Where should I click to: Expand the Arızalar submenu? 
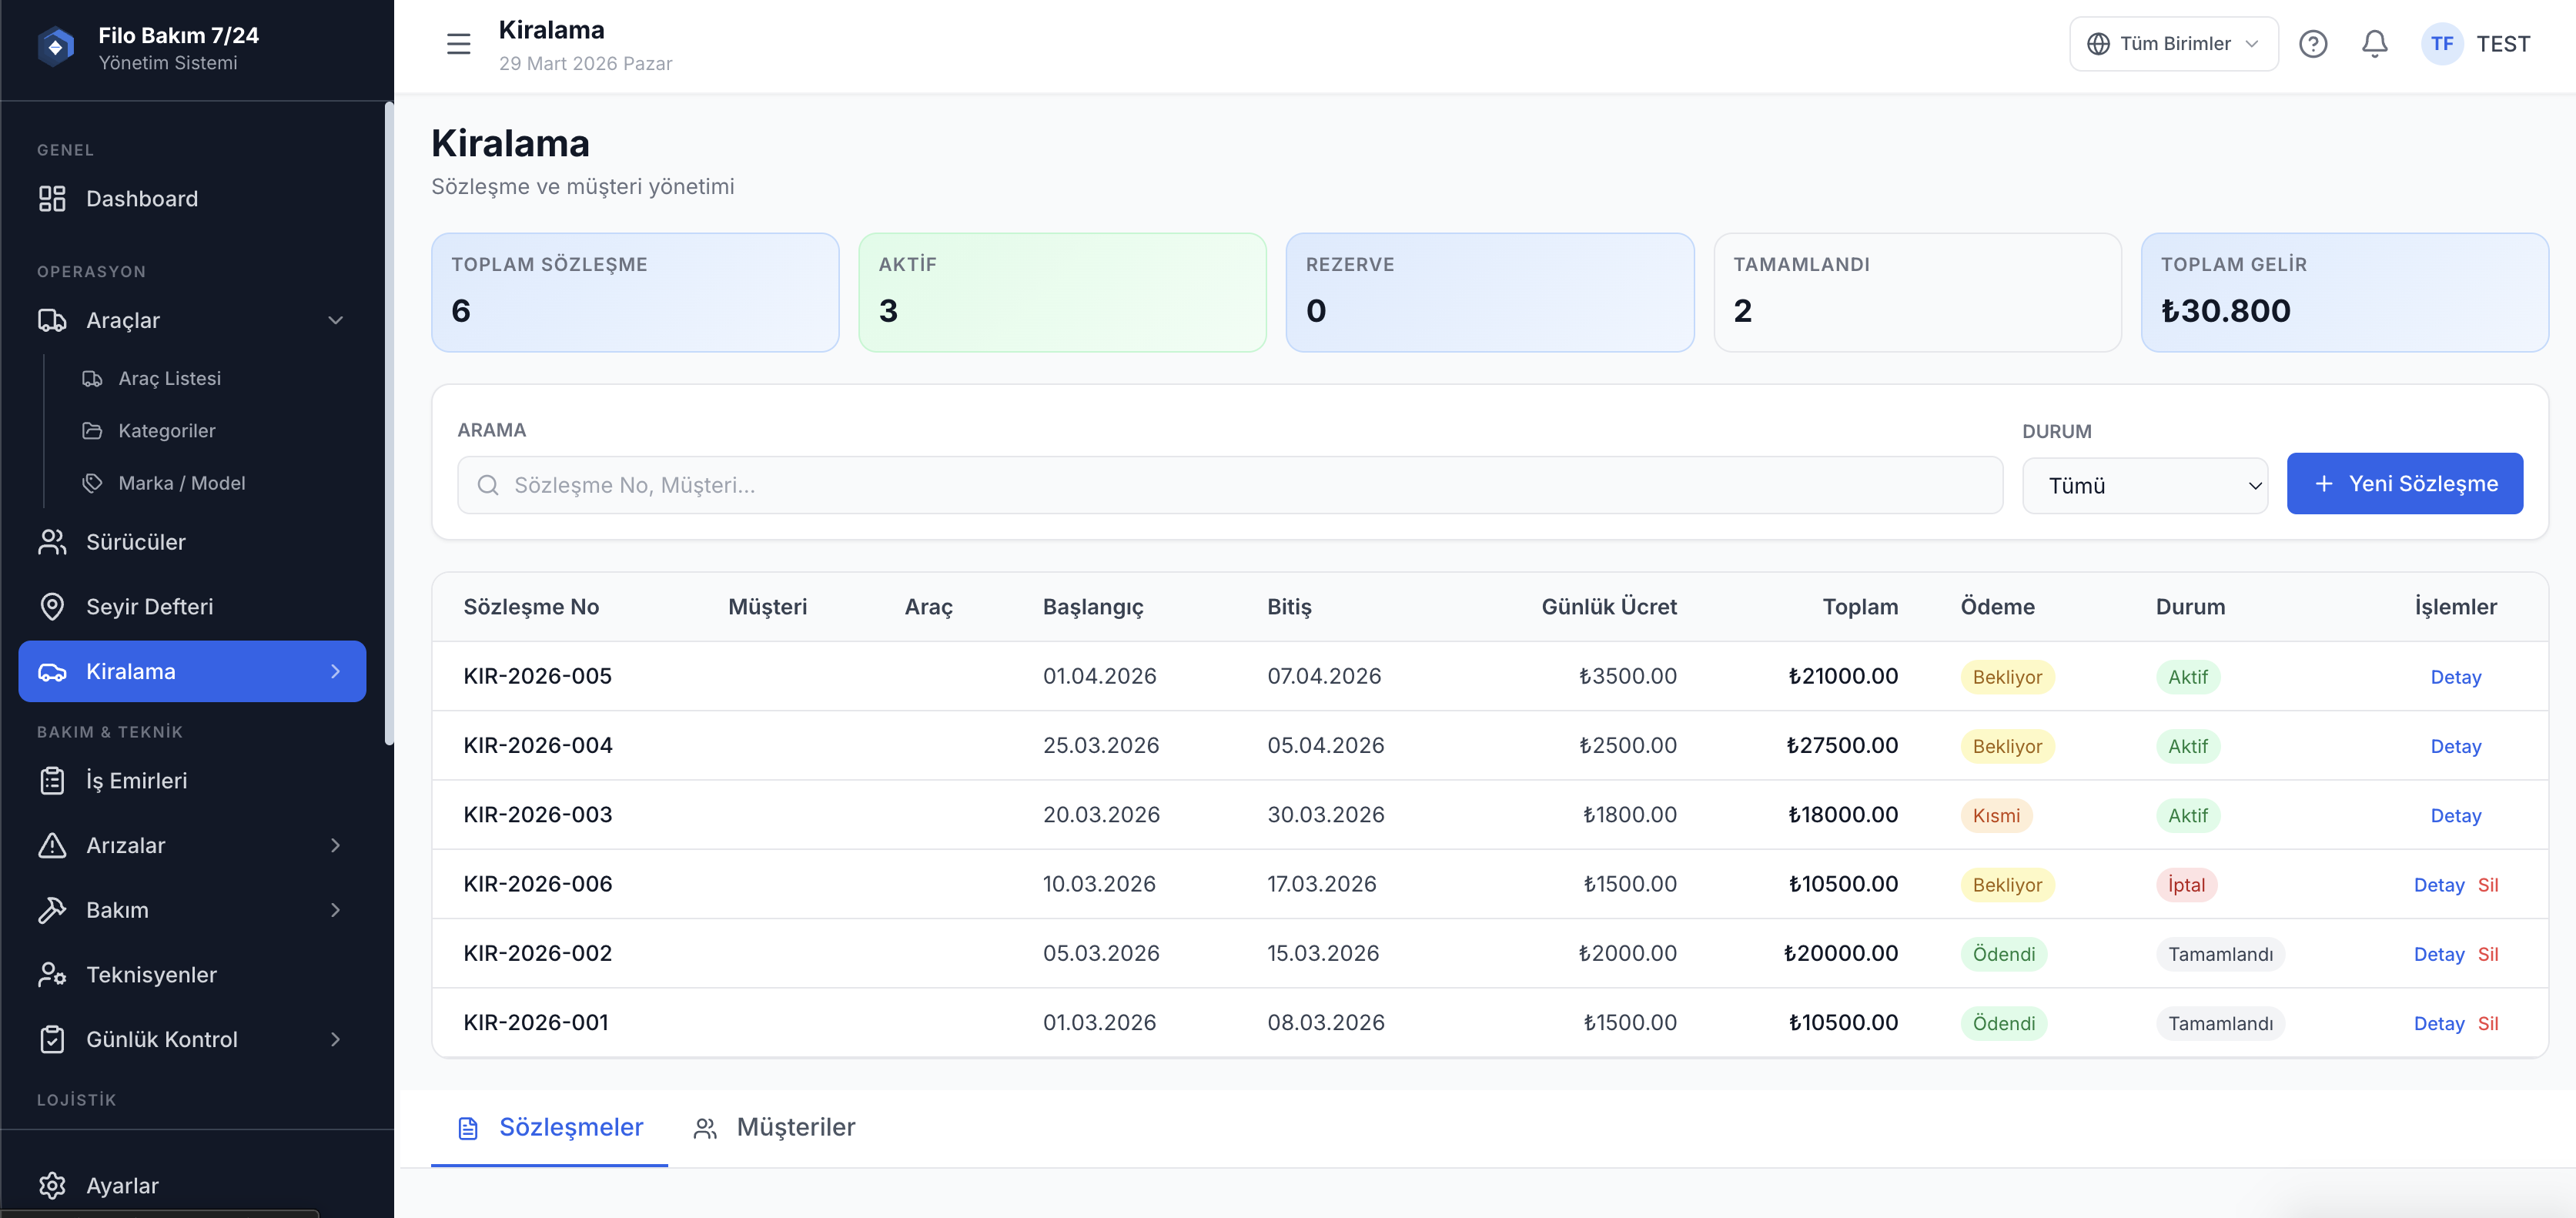[x=335, y=846]
